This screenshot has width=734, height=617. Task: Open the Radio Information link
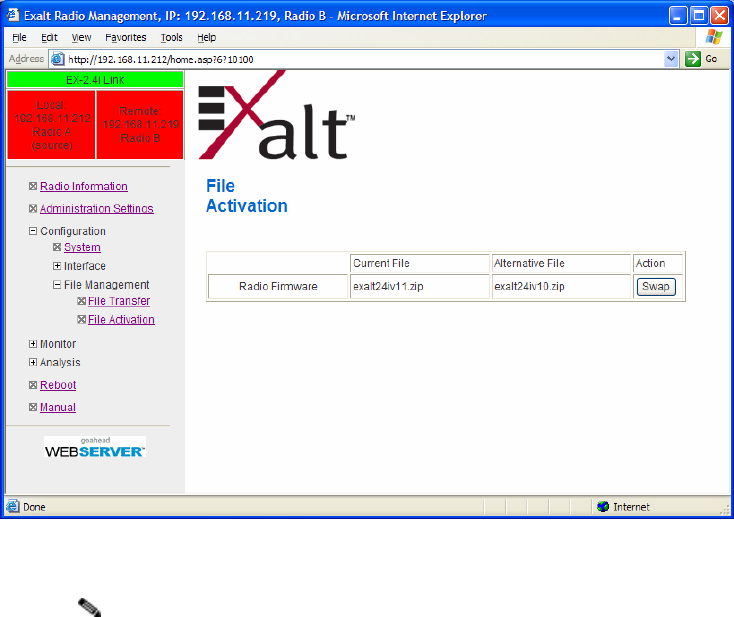tap(84, 186)
